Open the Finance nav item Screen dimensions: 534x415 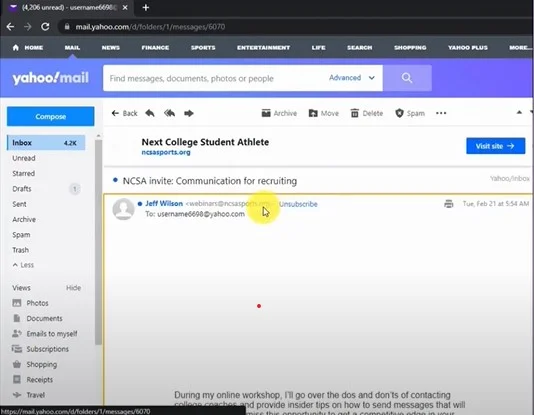pos(155,48)
